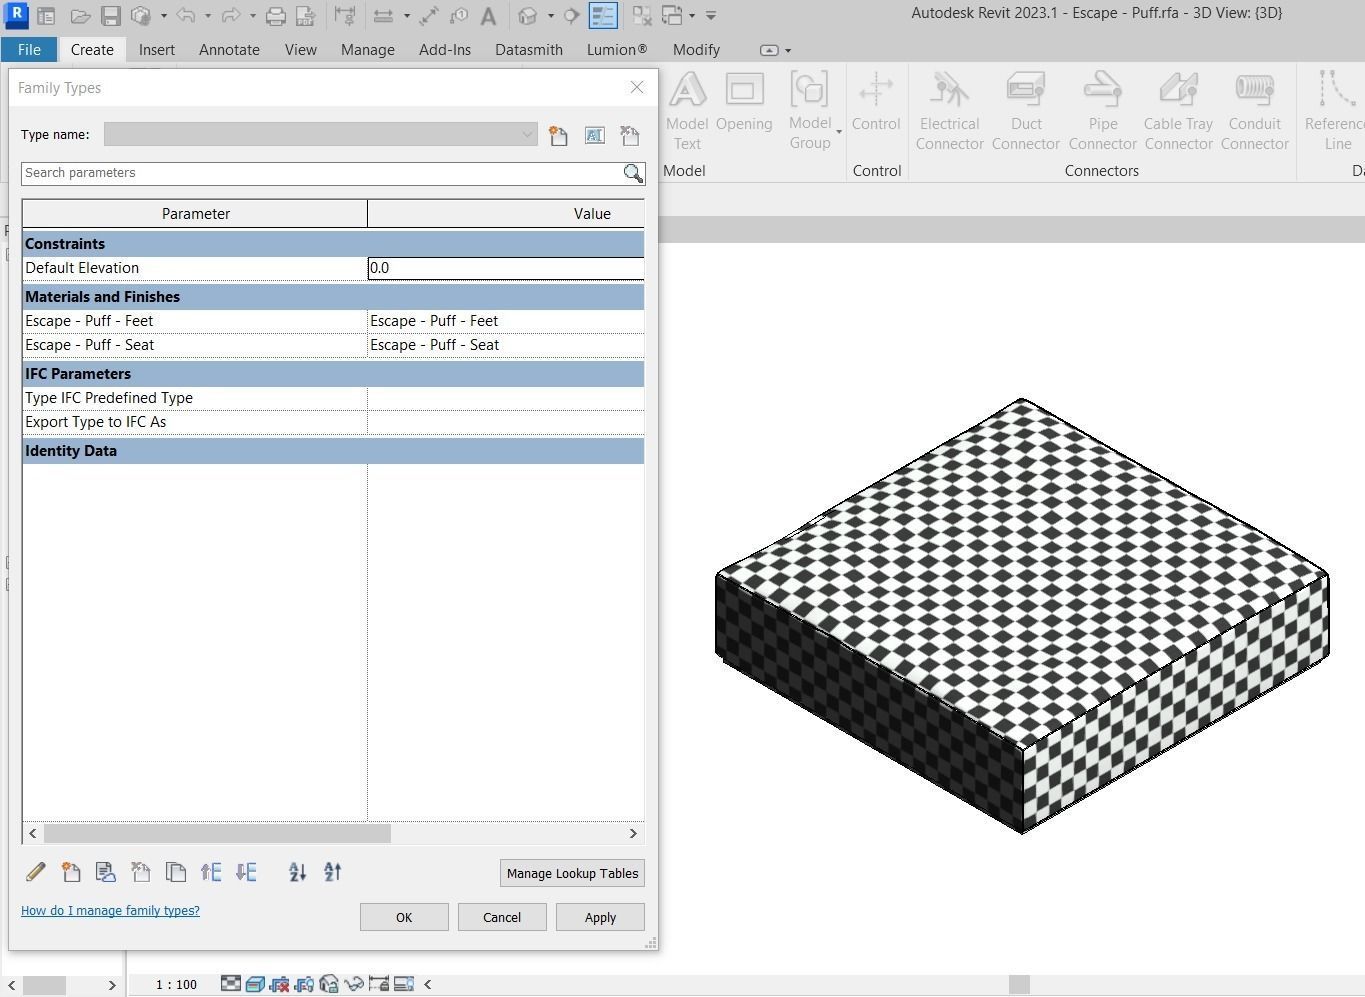Expand the Model Group dropdown arrow
This screenshot has width=1365, height=997.
[839, 132]
